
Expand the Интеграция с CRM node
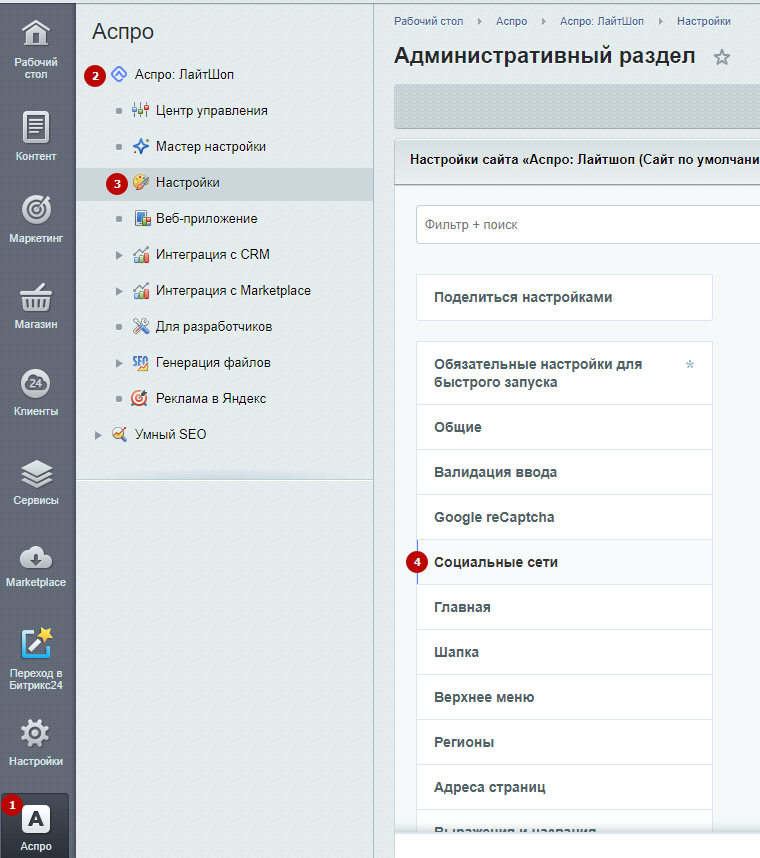(x=119, y=255)
